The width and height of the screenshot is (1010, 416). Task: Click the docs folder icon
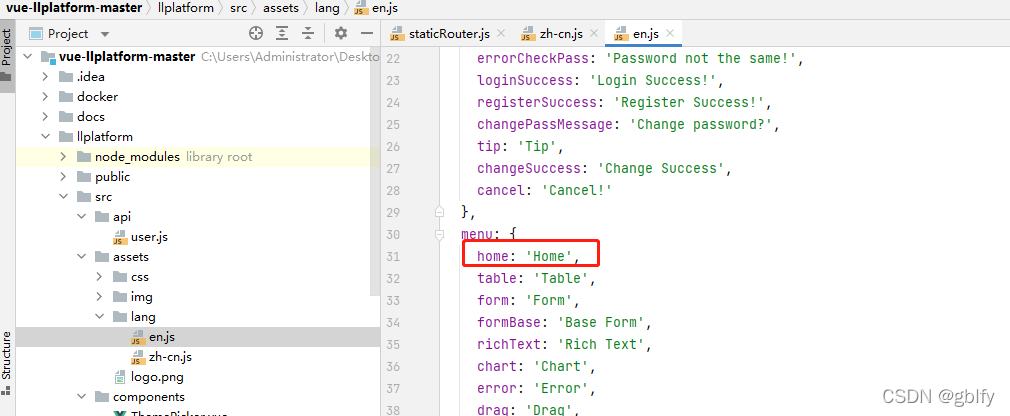[66, 117]
